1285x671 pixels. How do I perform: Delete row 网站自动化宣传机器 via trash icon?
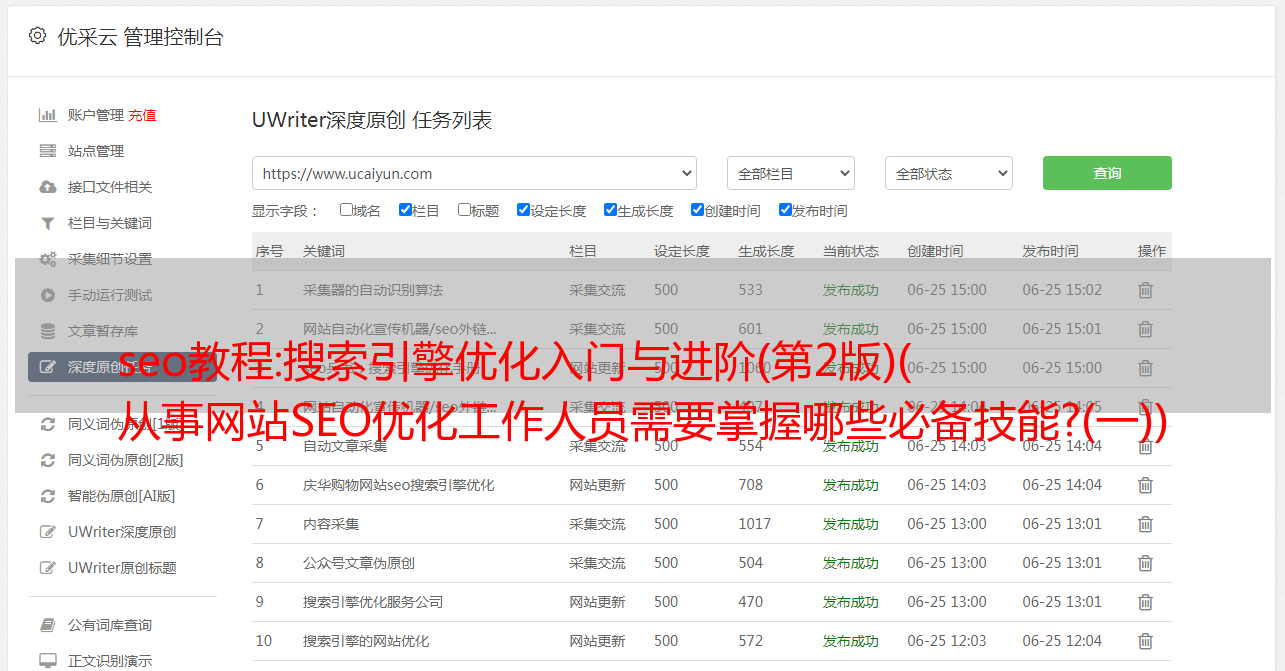pos(1146,329)
